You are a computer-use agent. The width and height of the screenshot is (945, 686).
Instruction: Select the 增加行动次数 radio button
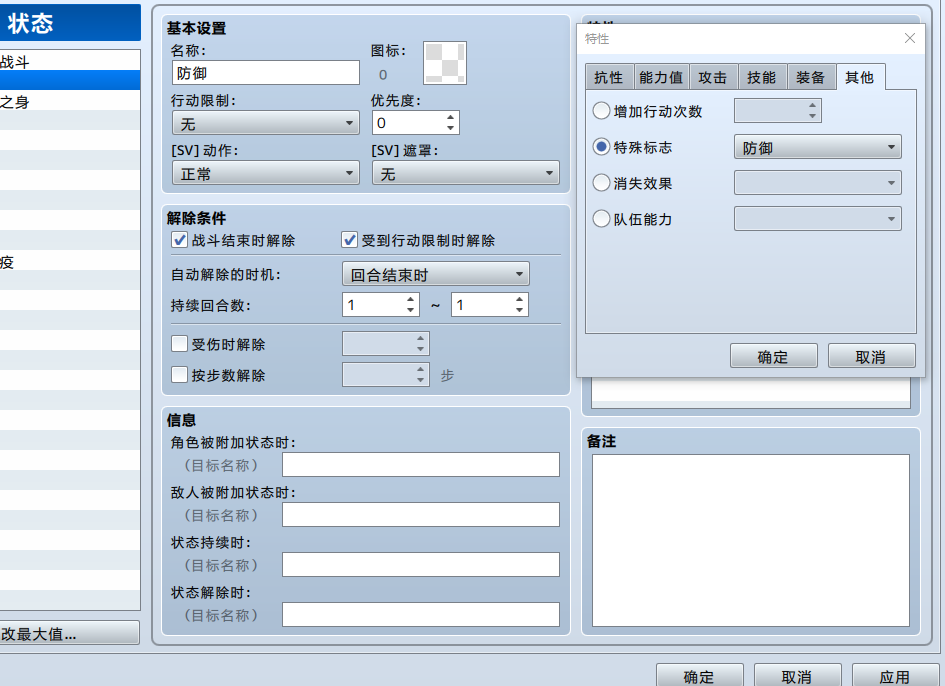601,111
